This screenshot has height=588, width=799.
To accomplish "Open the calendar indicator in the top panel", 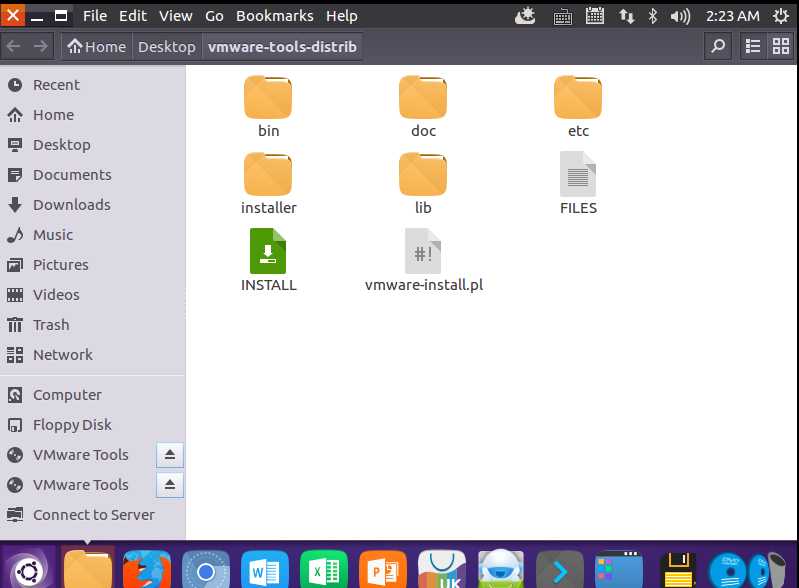I will 595,16.
